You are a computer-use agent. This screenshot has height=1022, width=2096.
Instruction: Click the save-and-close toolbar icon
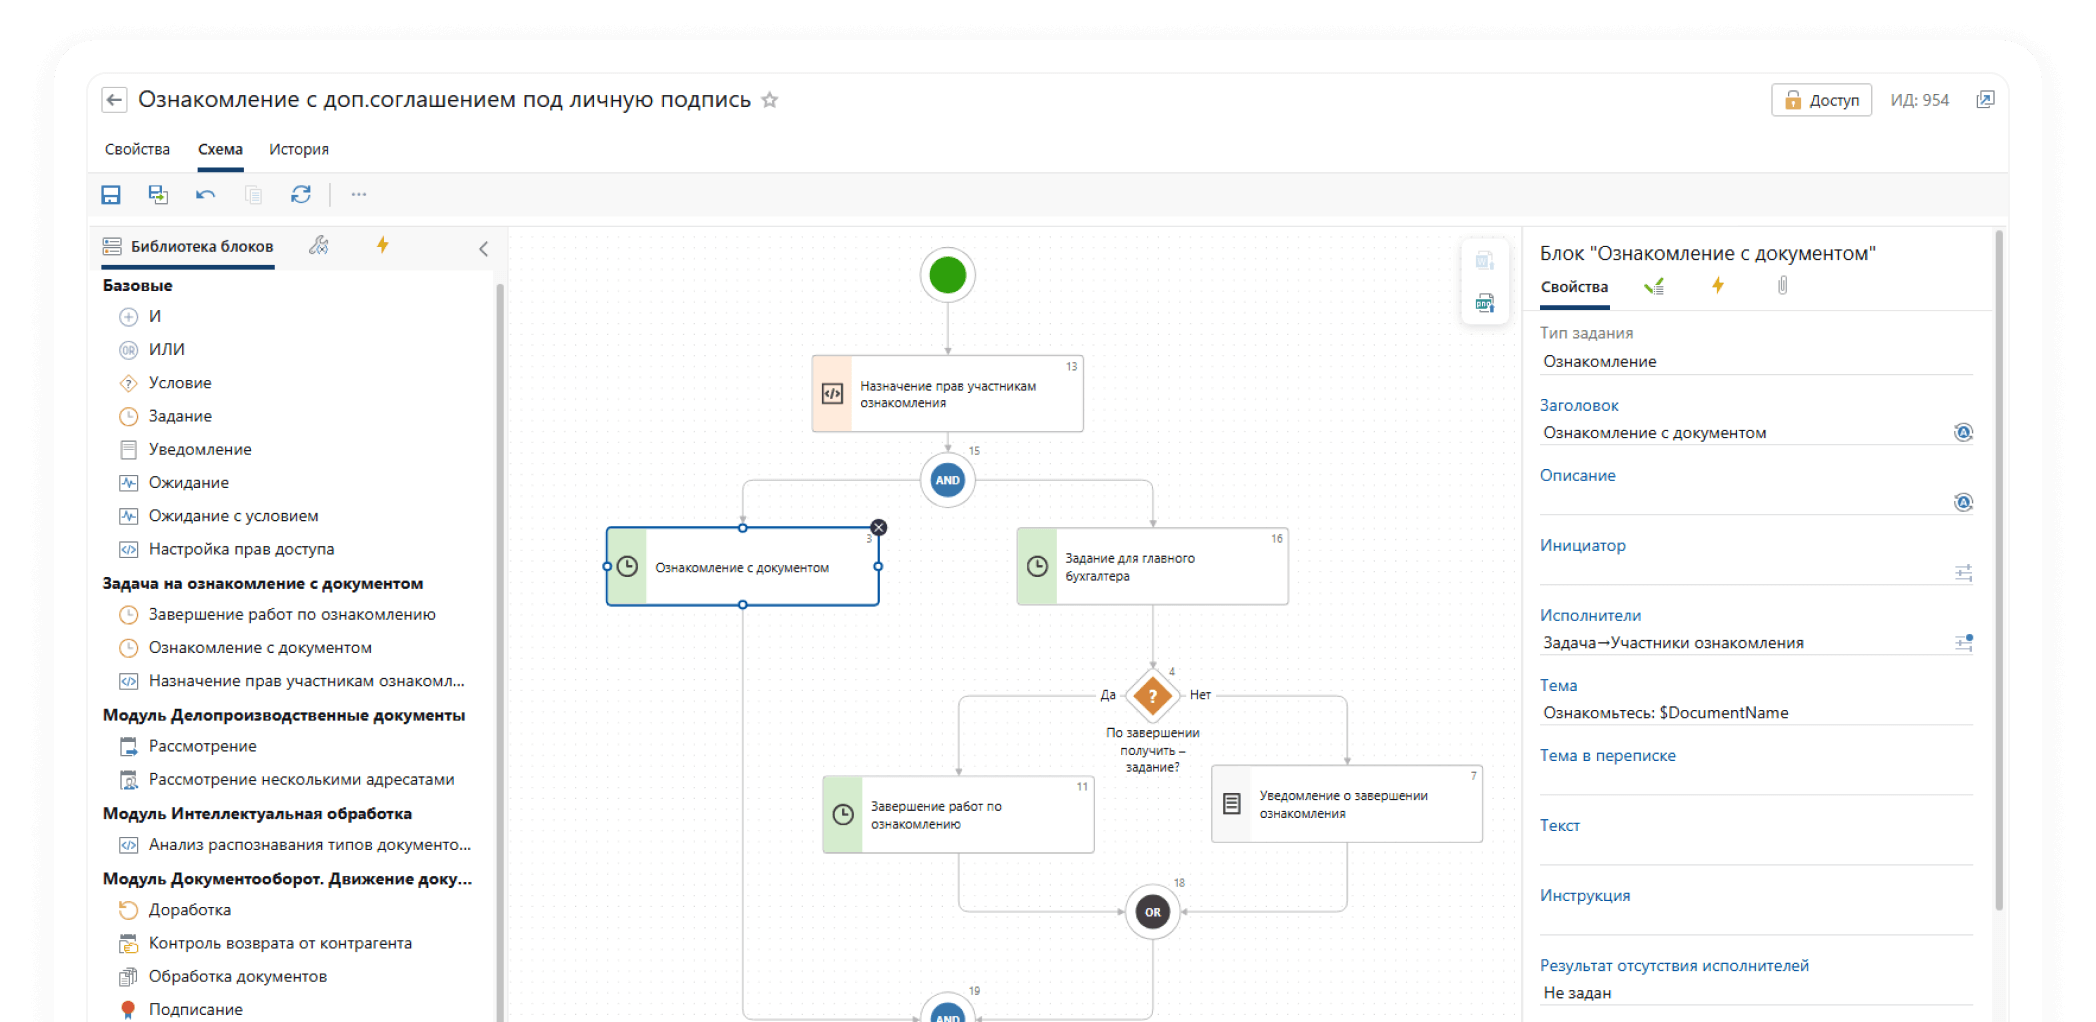pyautogui.click(x=158, y=194)
